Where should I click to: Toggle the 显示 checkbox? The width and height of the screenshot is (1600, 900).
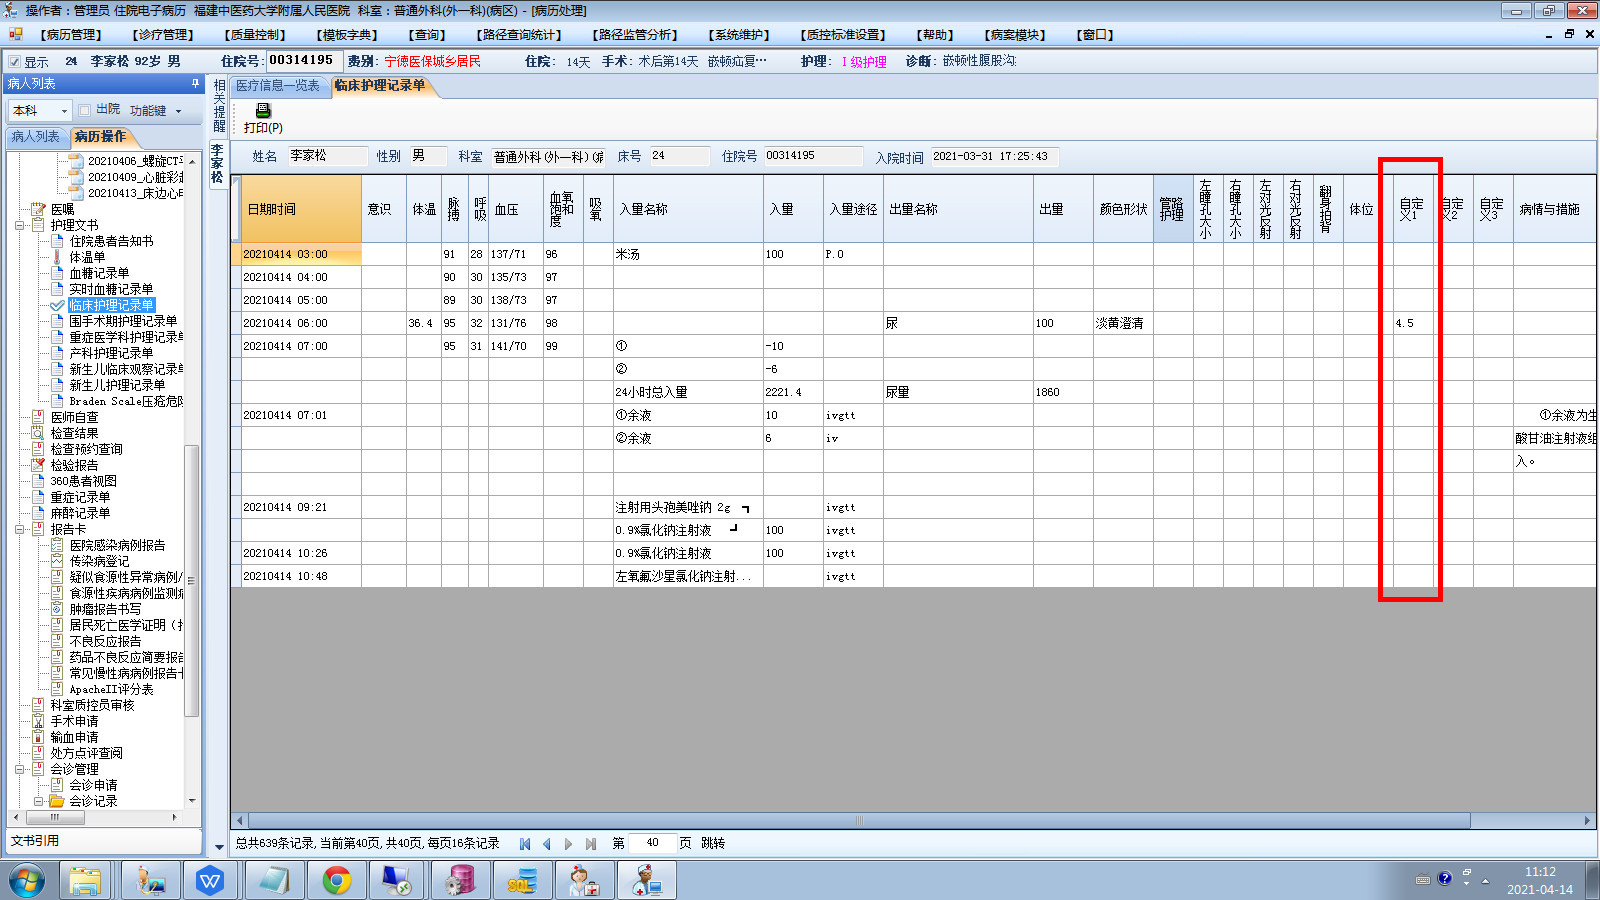14,61
